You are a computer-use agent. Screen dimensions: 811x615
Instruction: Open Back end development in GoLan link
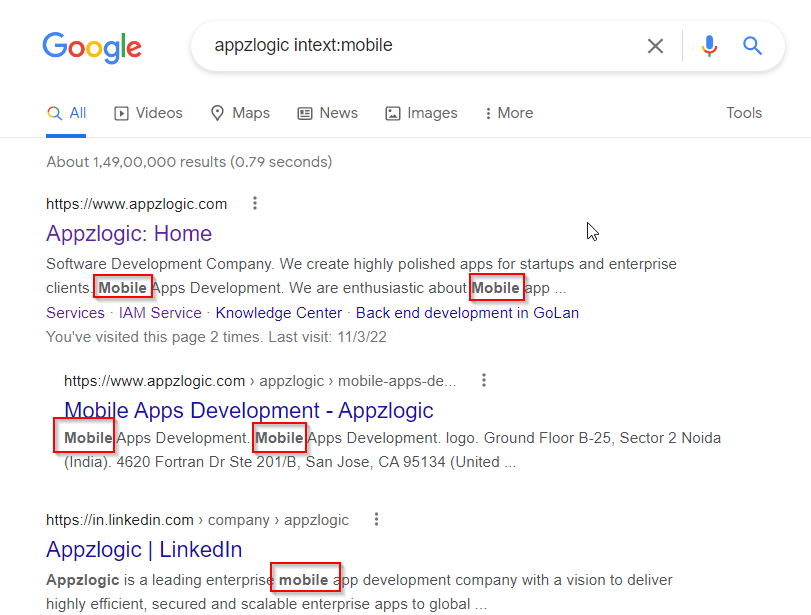pyautogui.click(x=467, y=313)
